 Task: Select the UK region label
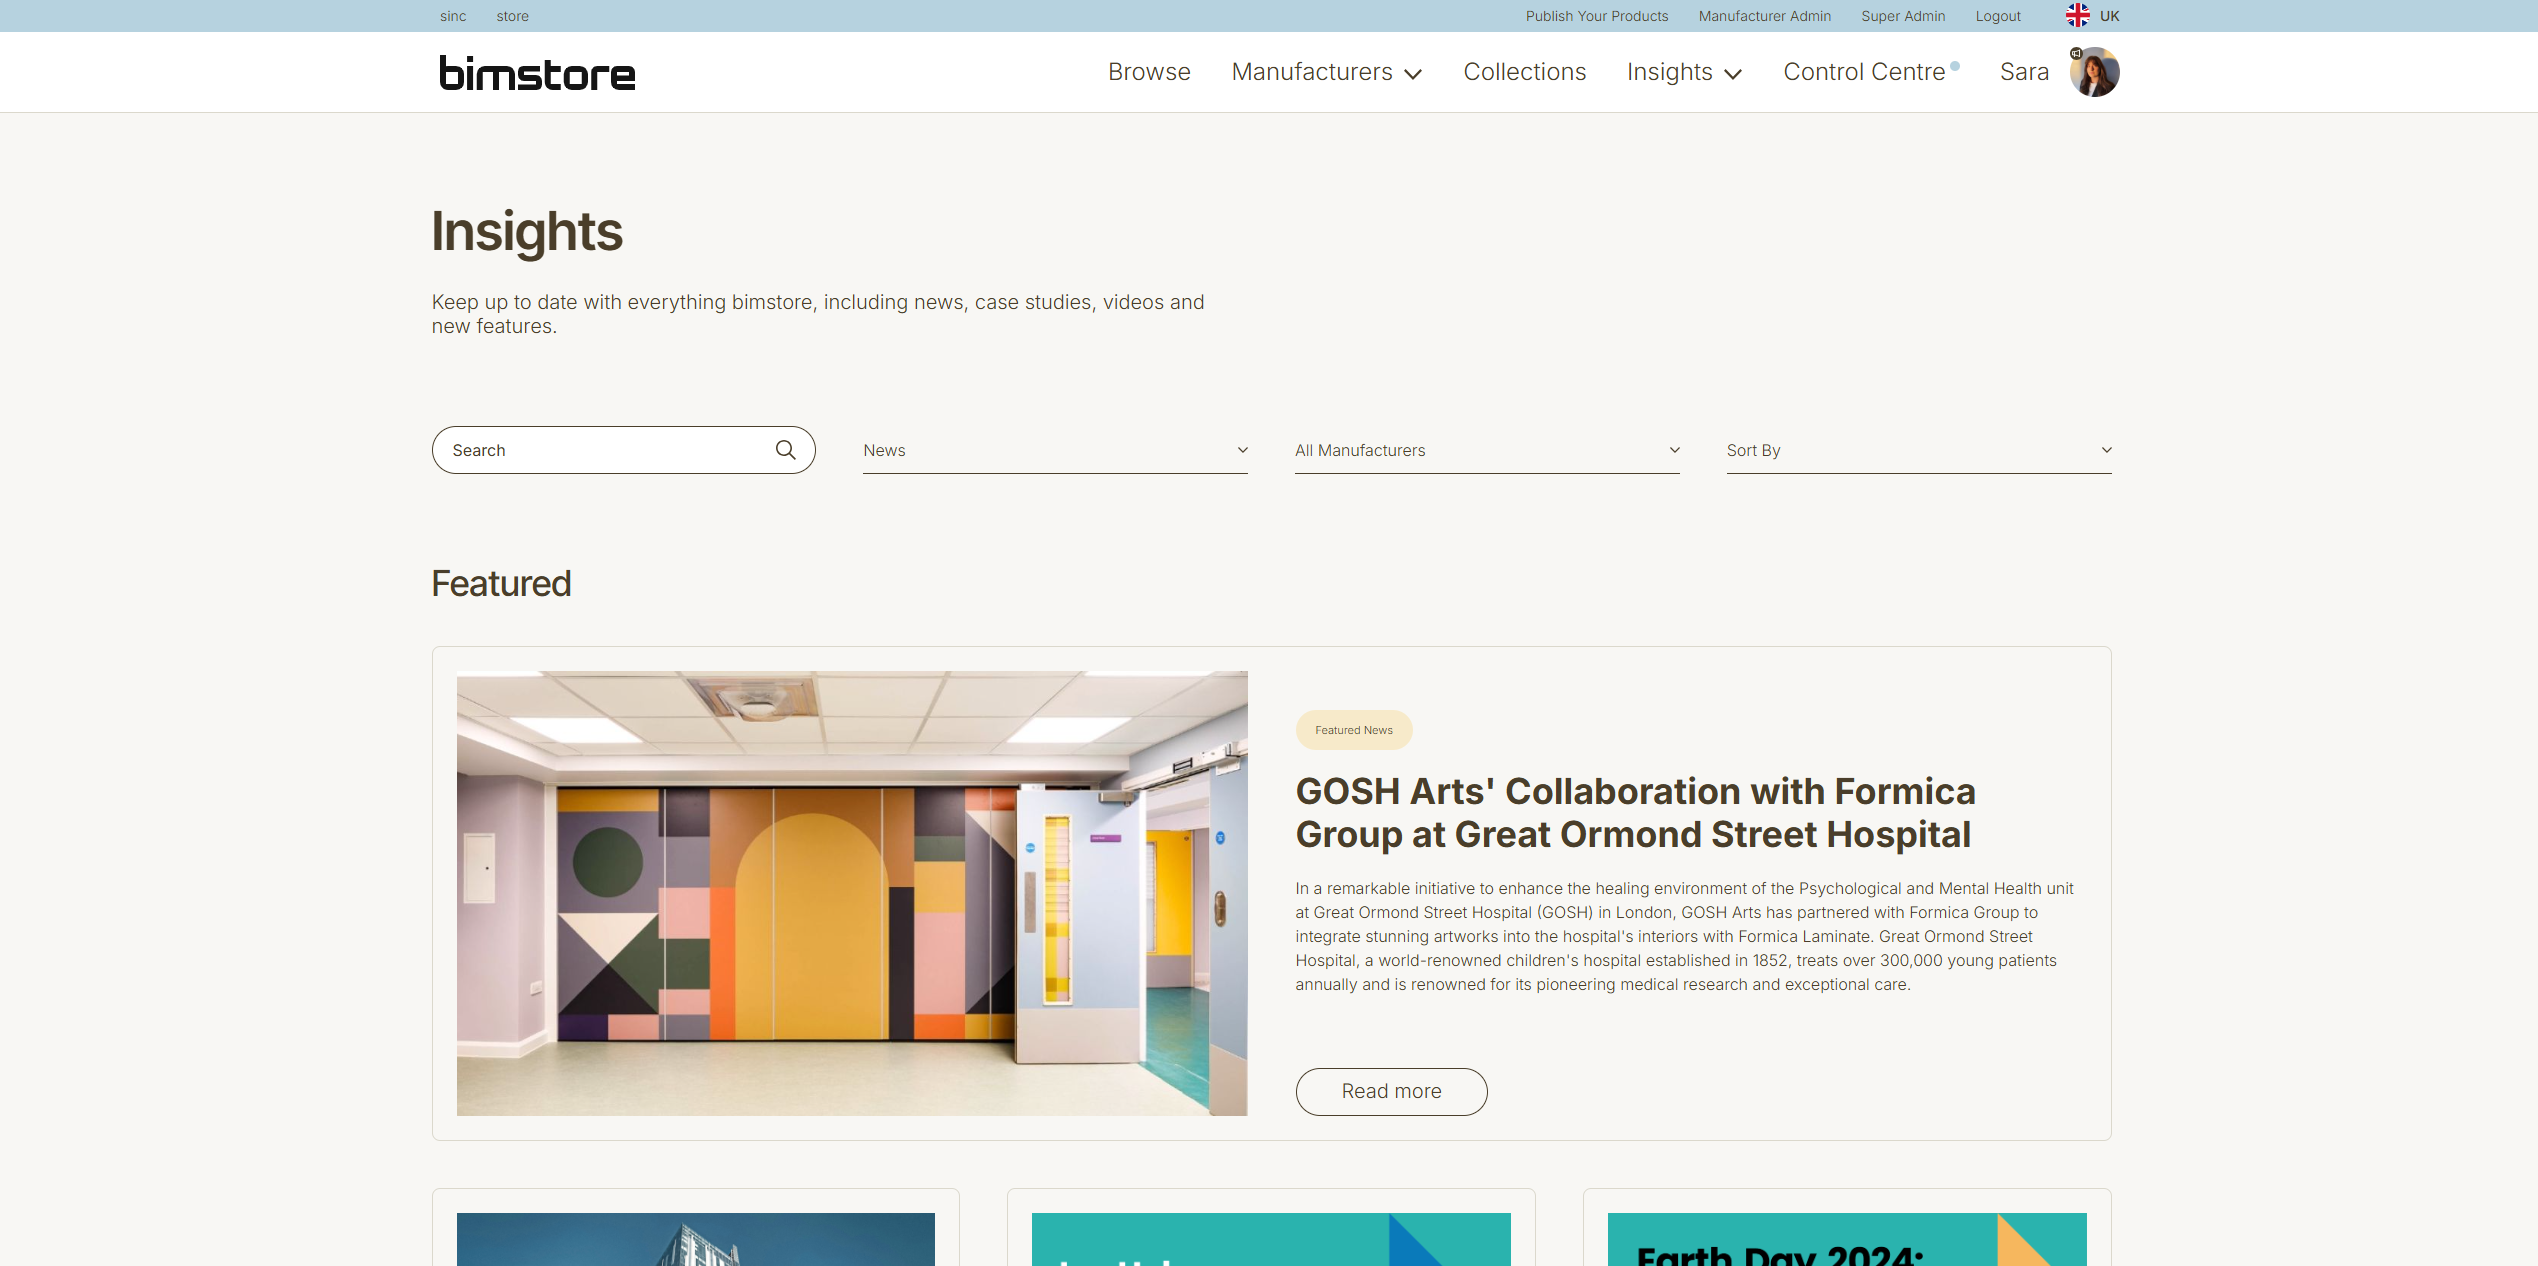[x=2109, y=16]
